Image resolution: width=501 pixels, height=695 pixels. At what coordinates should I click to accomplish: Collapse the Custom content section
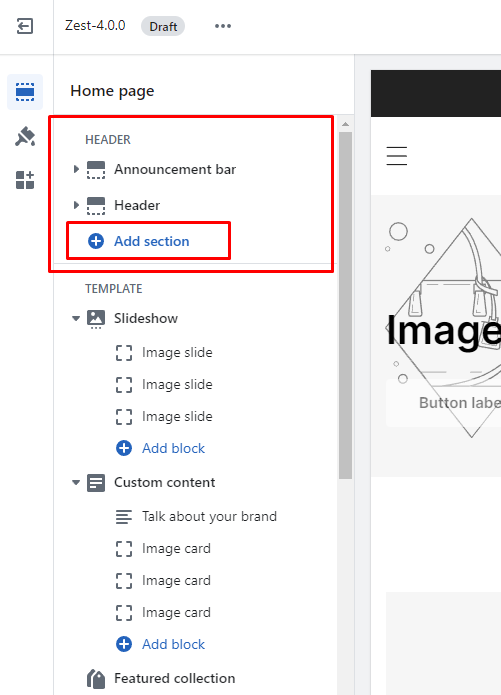pos(76,482)
